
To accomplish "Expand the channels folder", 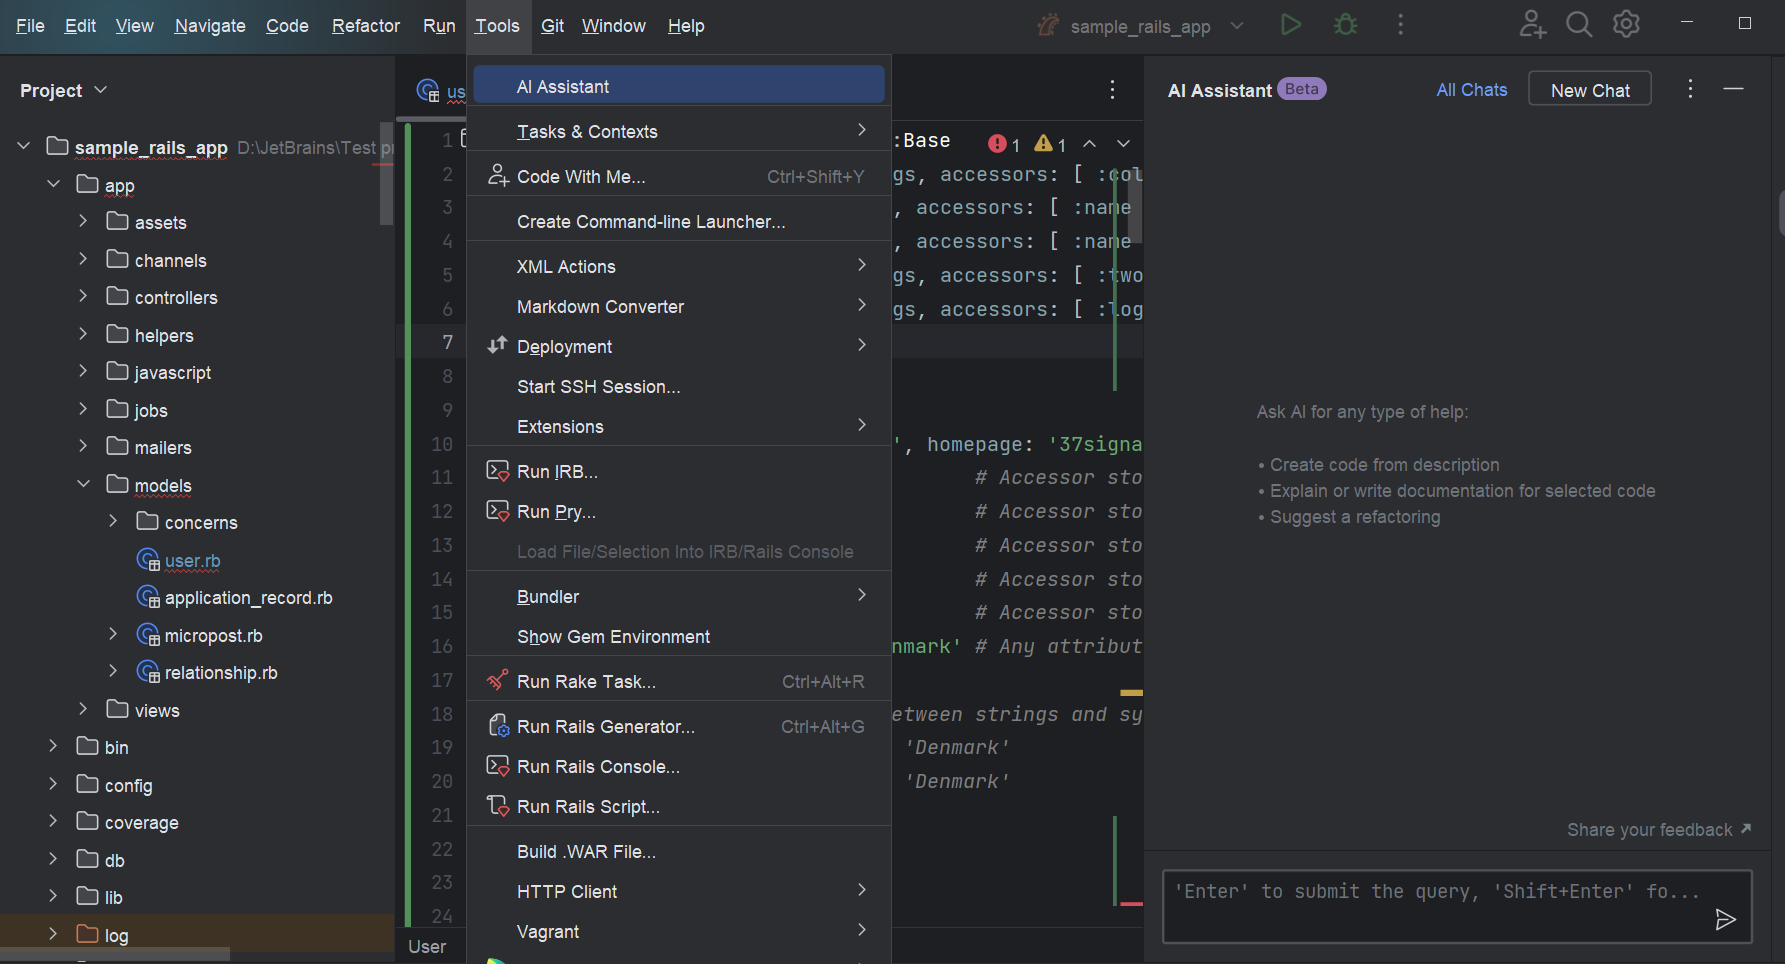I will pyautogui.click(x=83, y=259).
